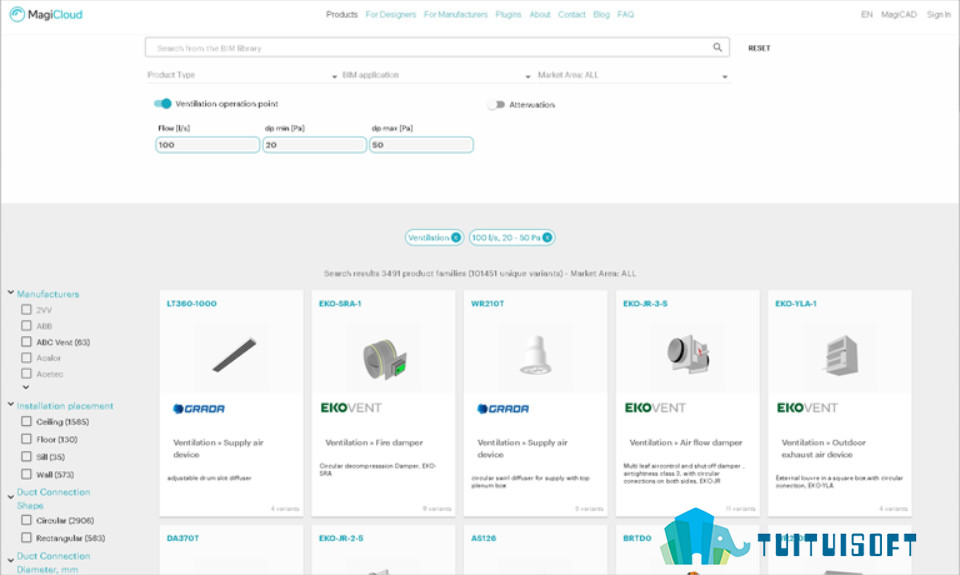Image resolution: width=960 pixels, height=575 pixels.
Task: Click the EKO-YLA-1 title link
Action: point(796,304)
